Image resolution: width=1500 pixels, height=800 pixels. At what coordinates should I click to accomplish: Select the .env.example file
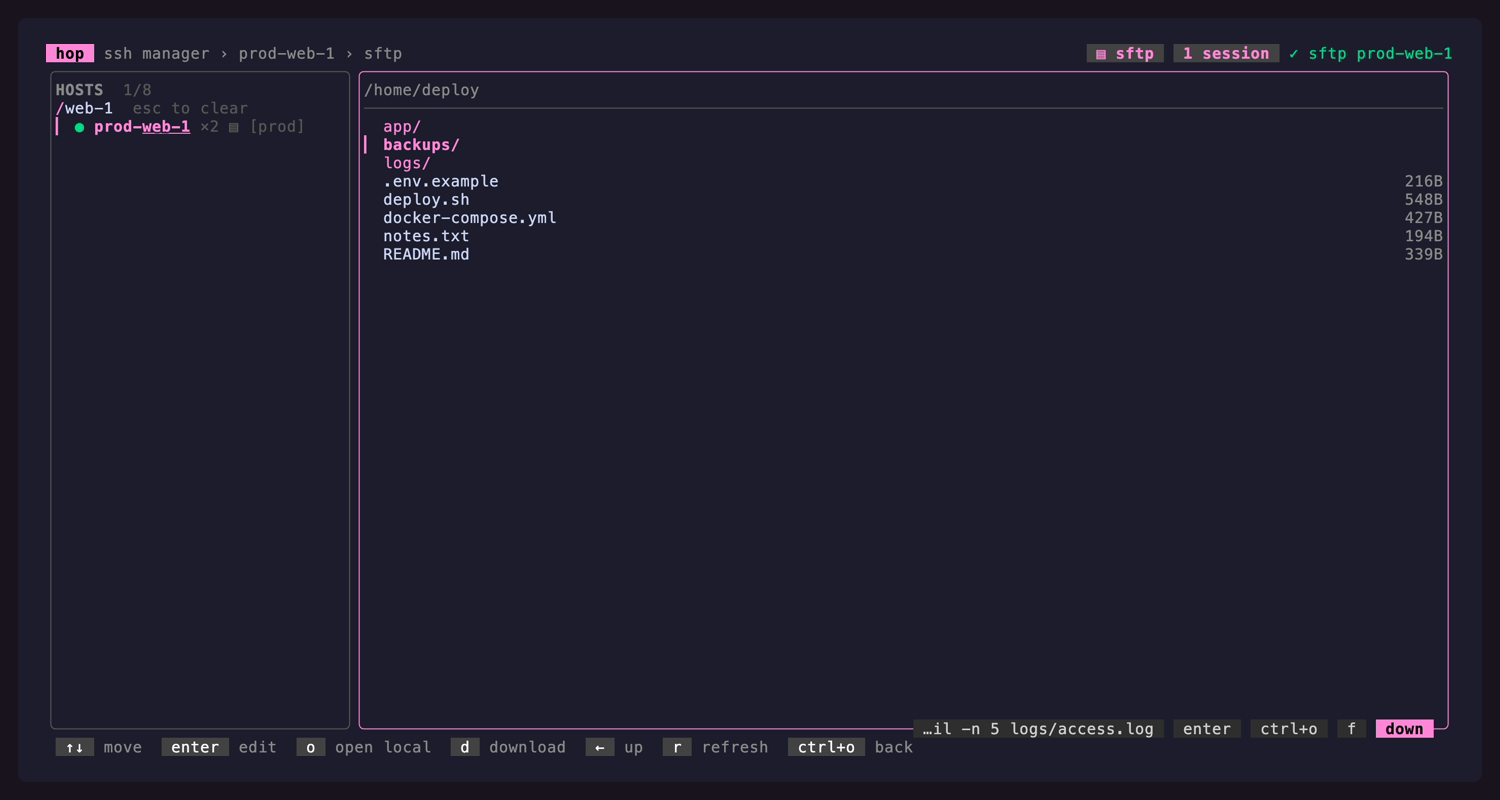pyautogui.click(x=440, y=181)
